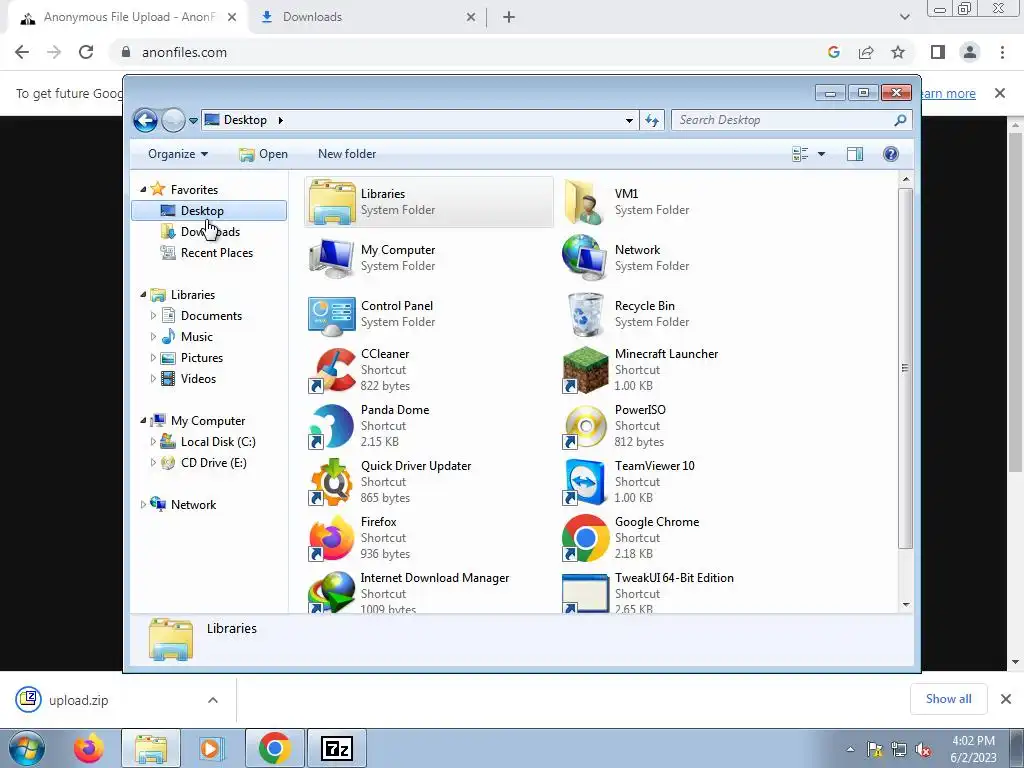Select the TeamViewer 10 shortcut icon

pos(585,483)
